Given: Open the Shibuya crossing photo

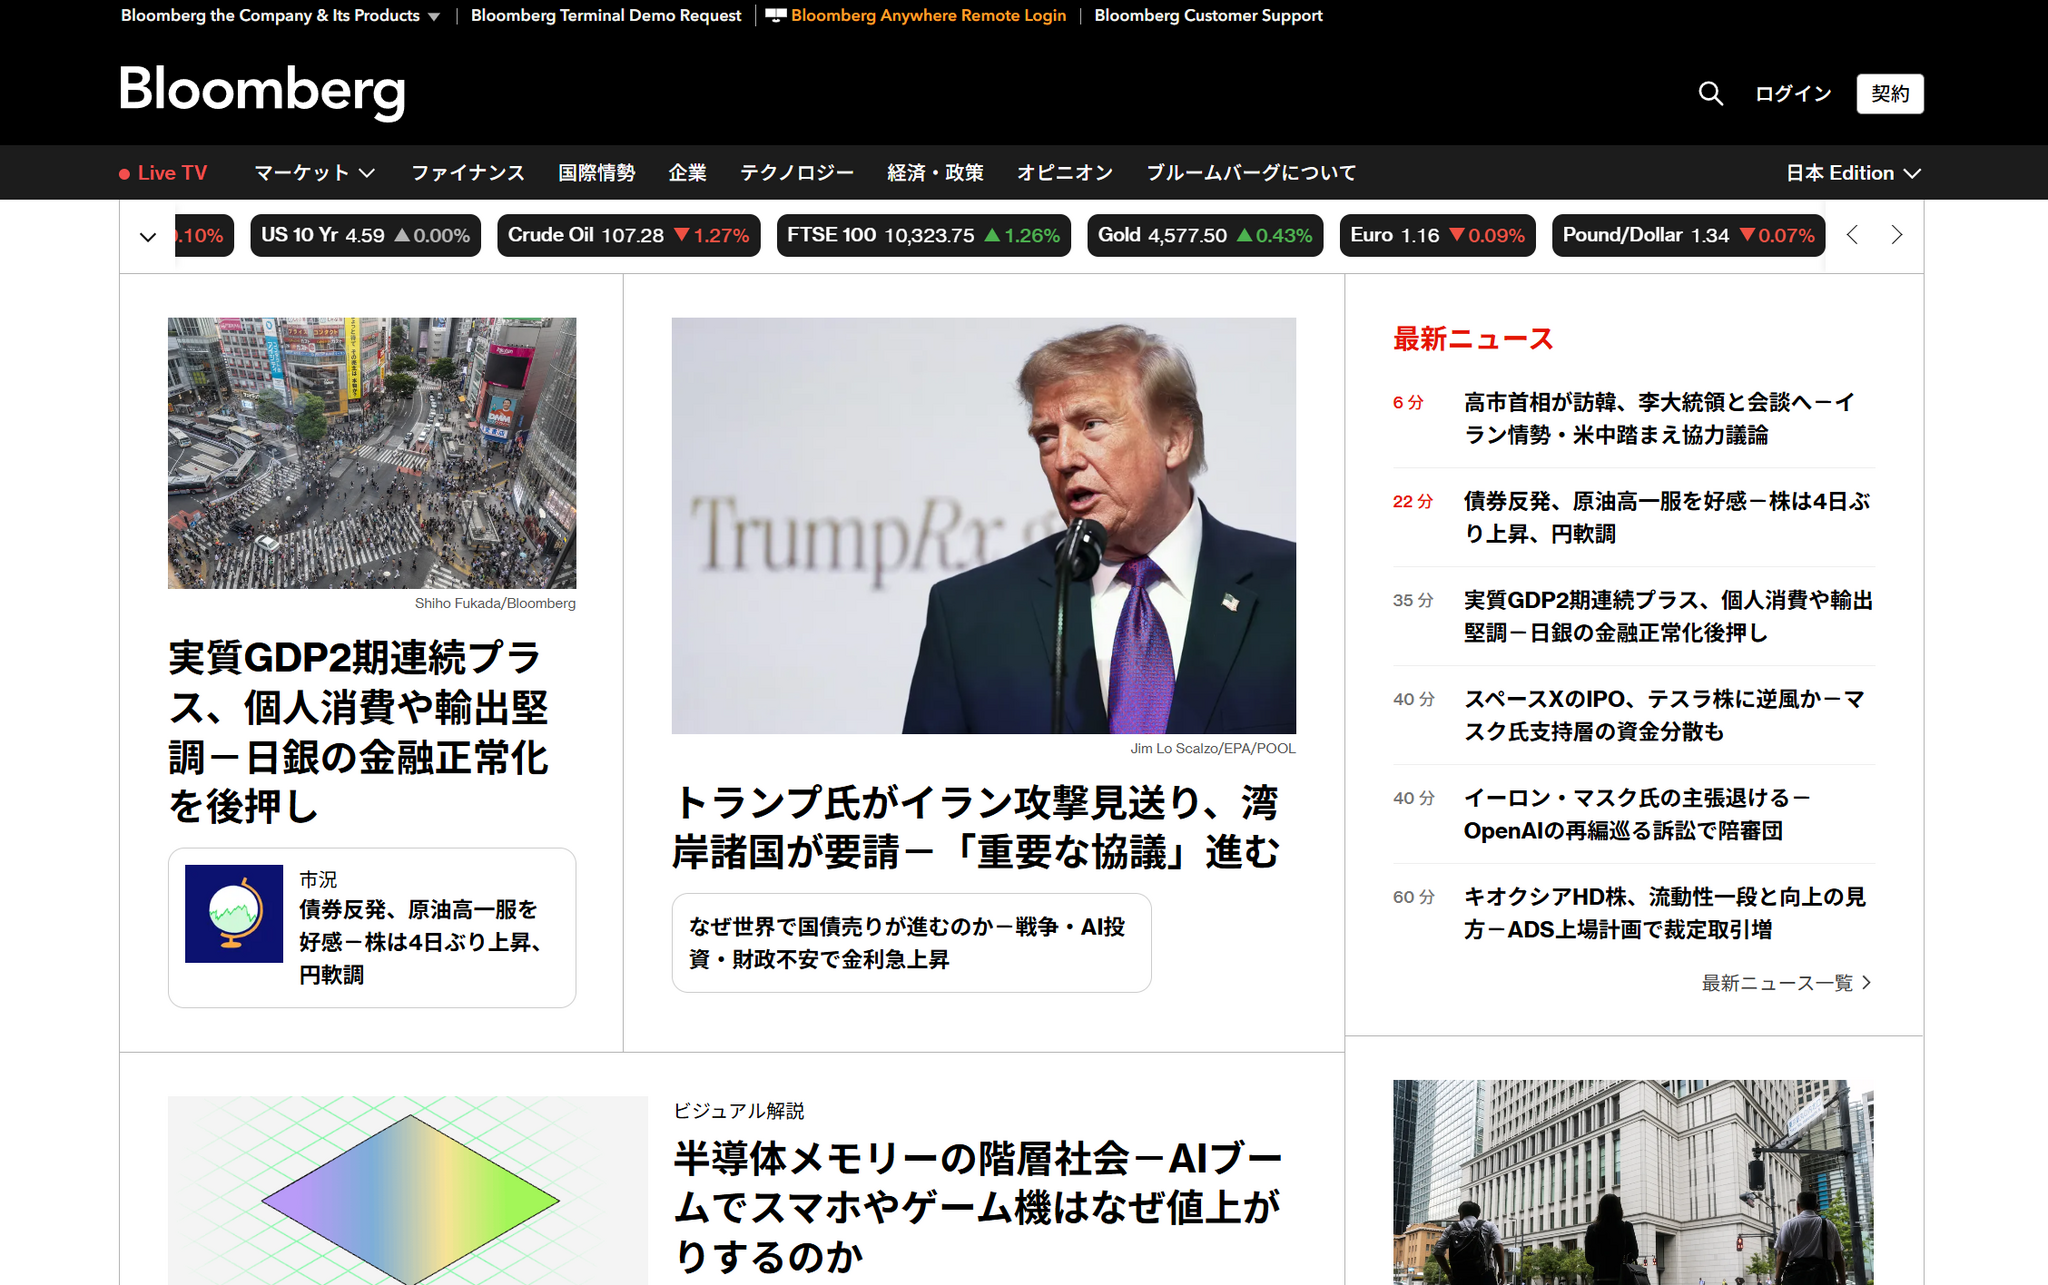Looking at the screenshot, I should (x=372, y=453).
